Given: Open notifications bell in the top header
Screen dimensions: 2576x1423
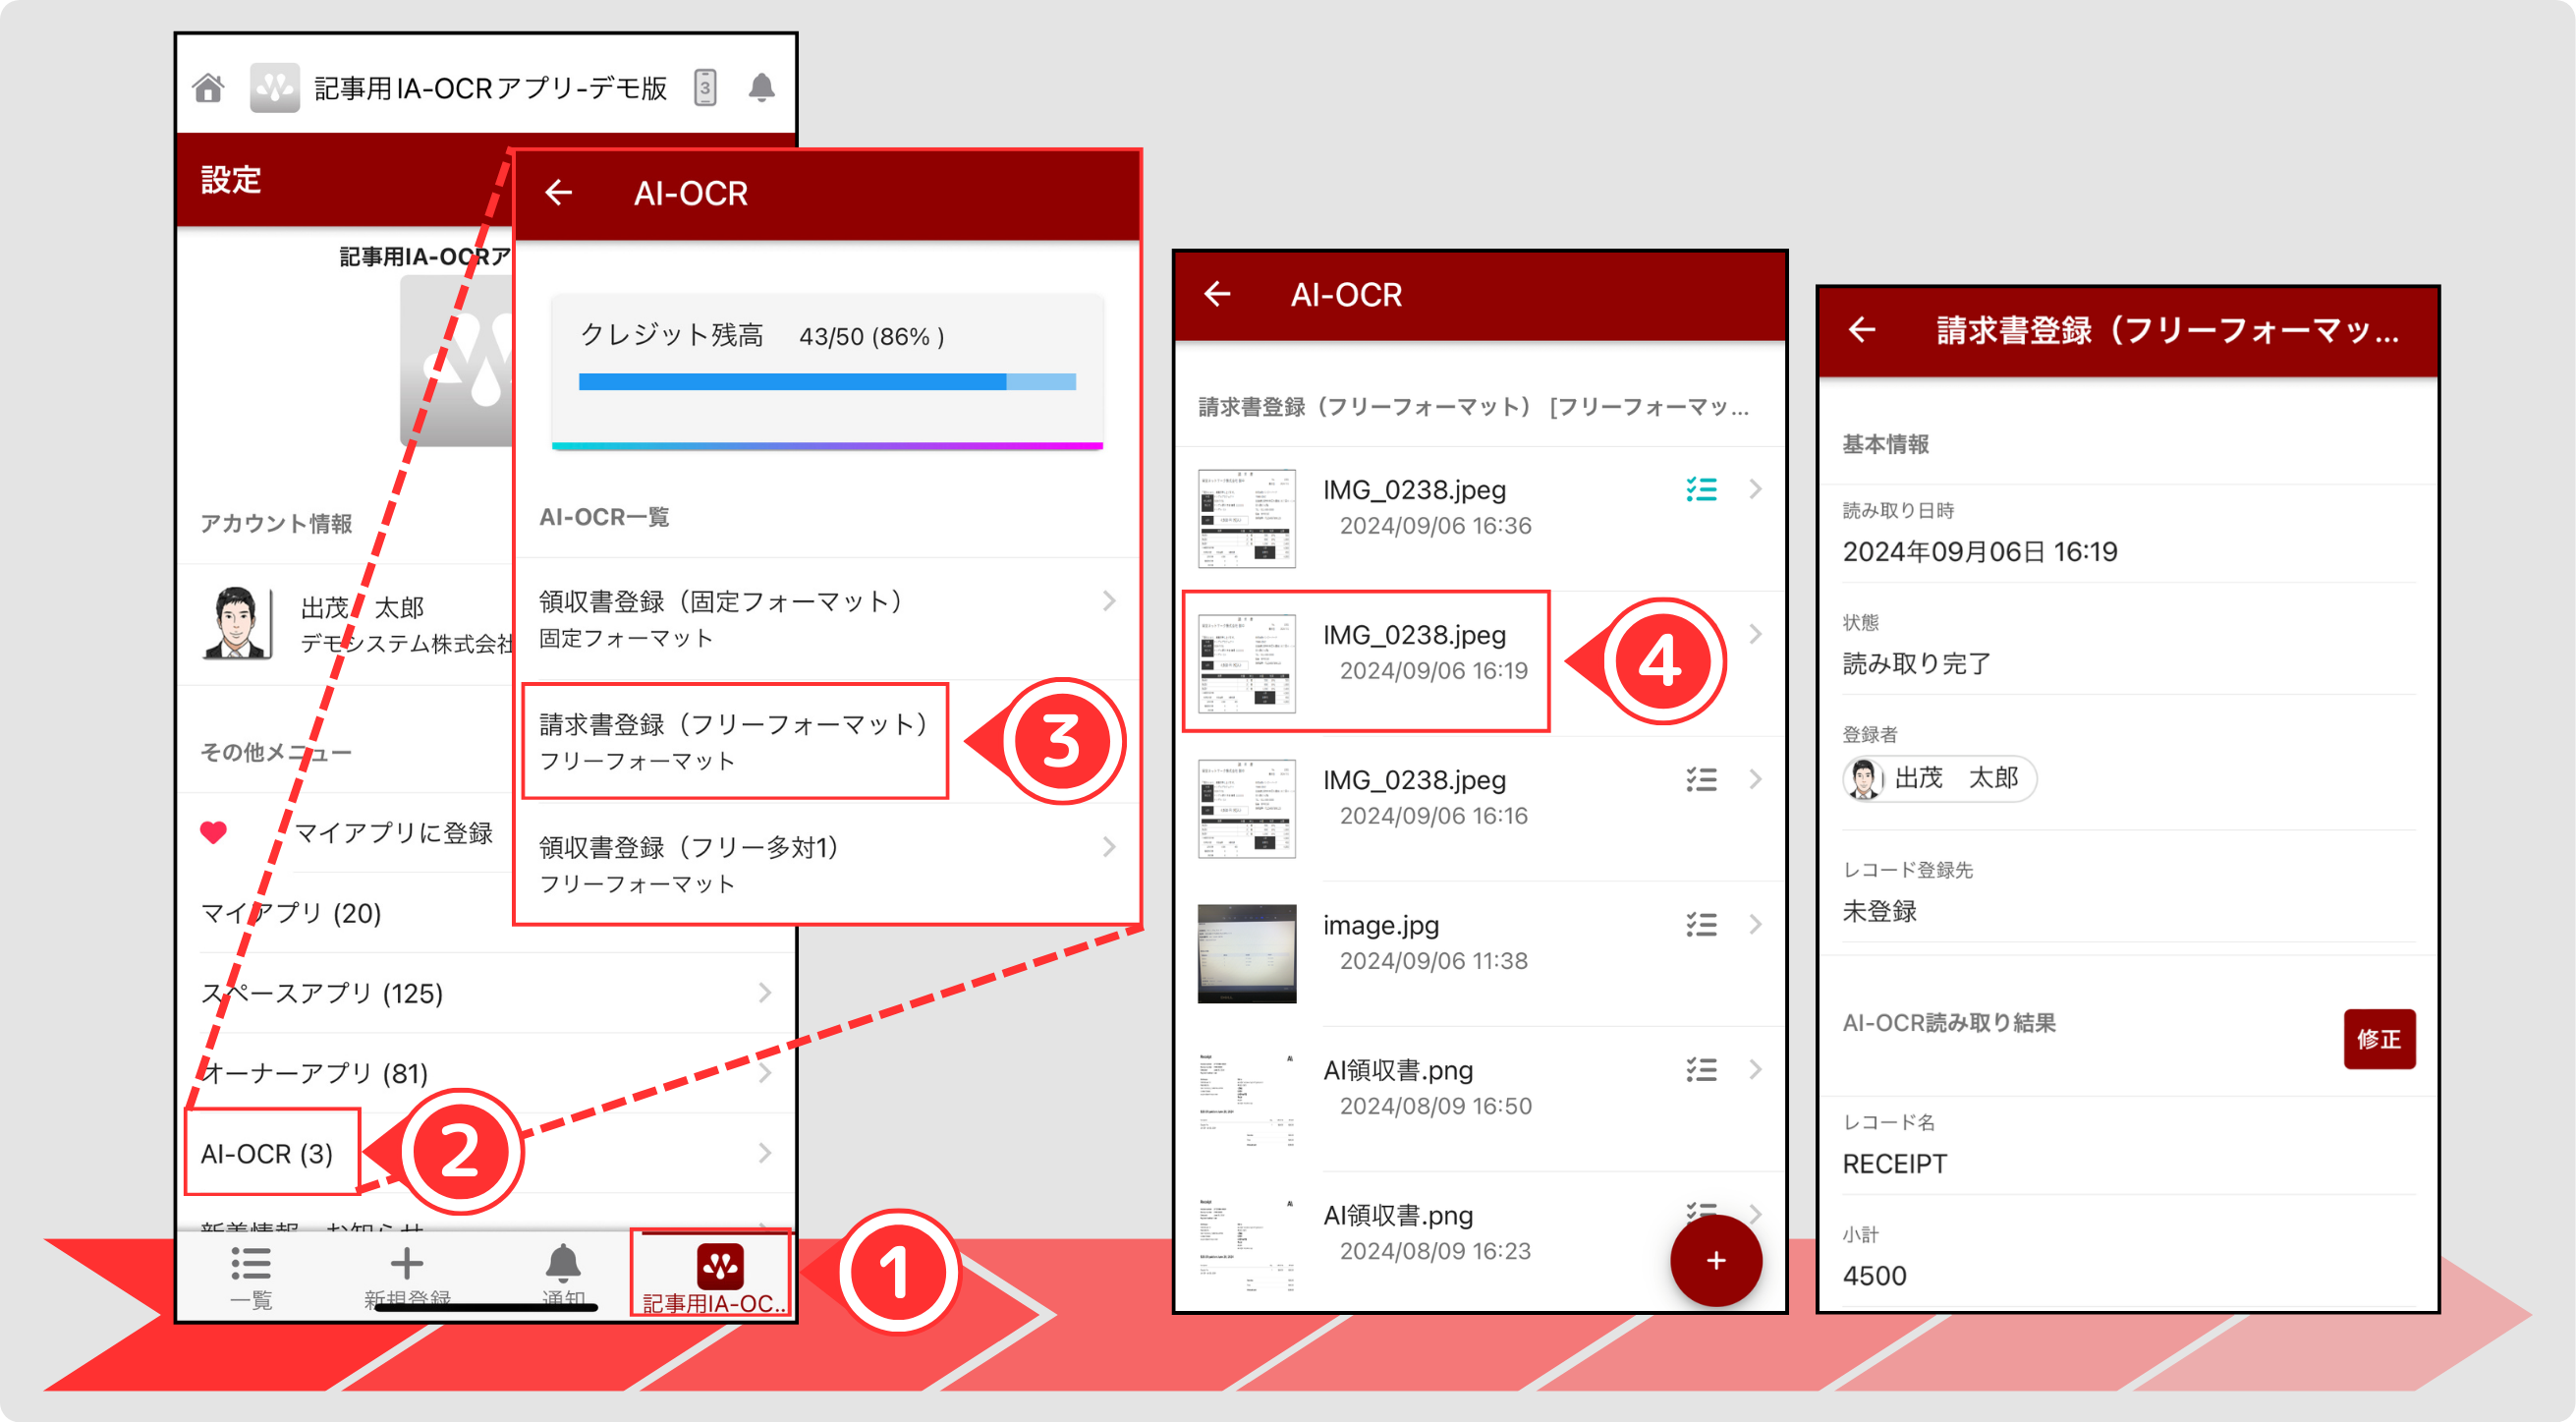Looking at the screenshot, I should click(762, 88).
